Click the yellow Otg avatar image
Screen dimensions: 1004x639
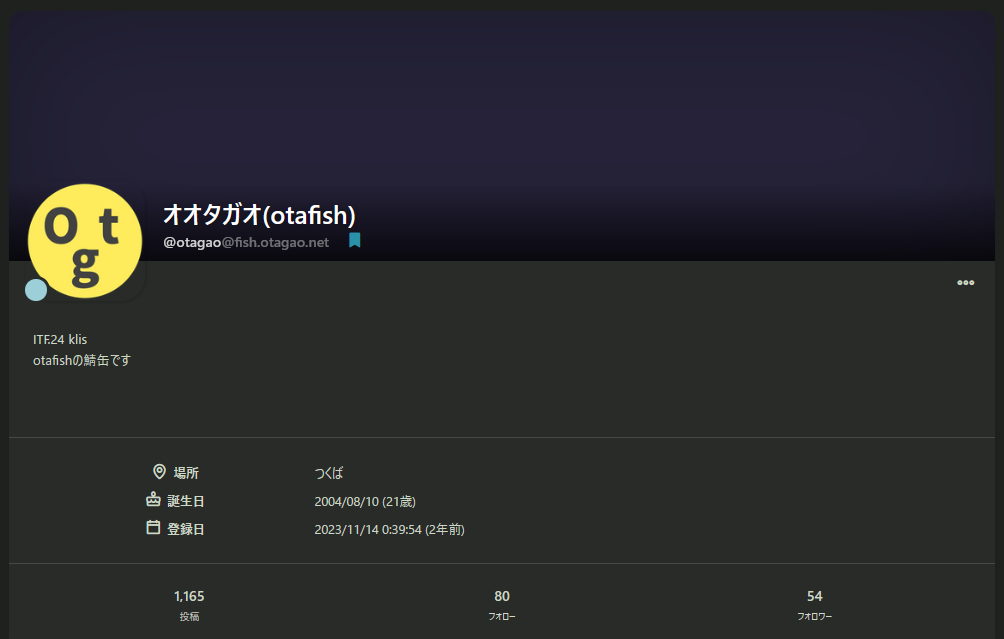coord(85,240)
